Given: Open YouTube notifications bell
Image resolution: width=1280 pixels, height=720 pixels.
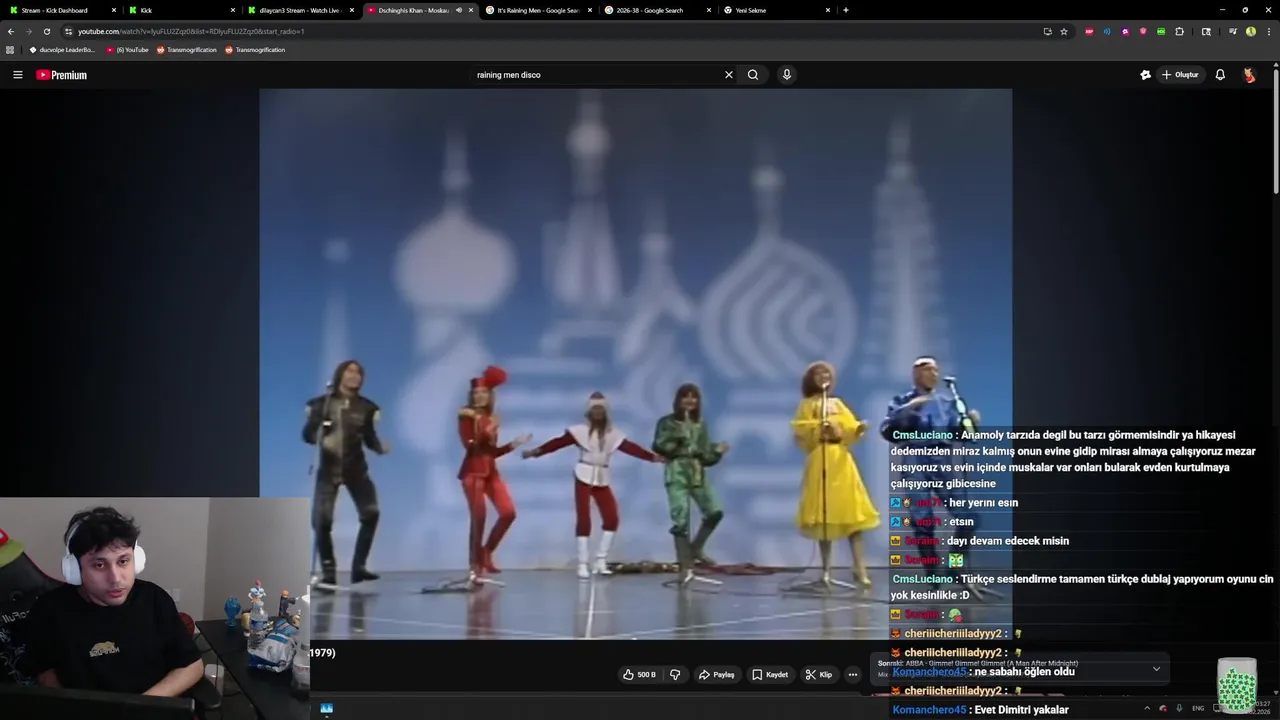Looking at the screenshot, I should coord(1220,75).
